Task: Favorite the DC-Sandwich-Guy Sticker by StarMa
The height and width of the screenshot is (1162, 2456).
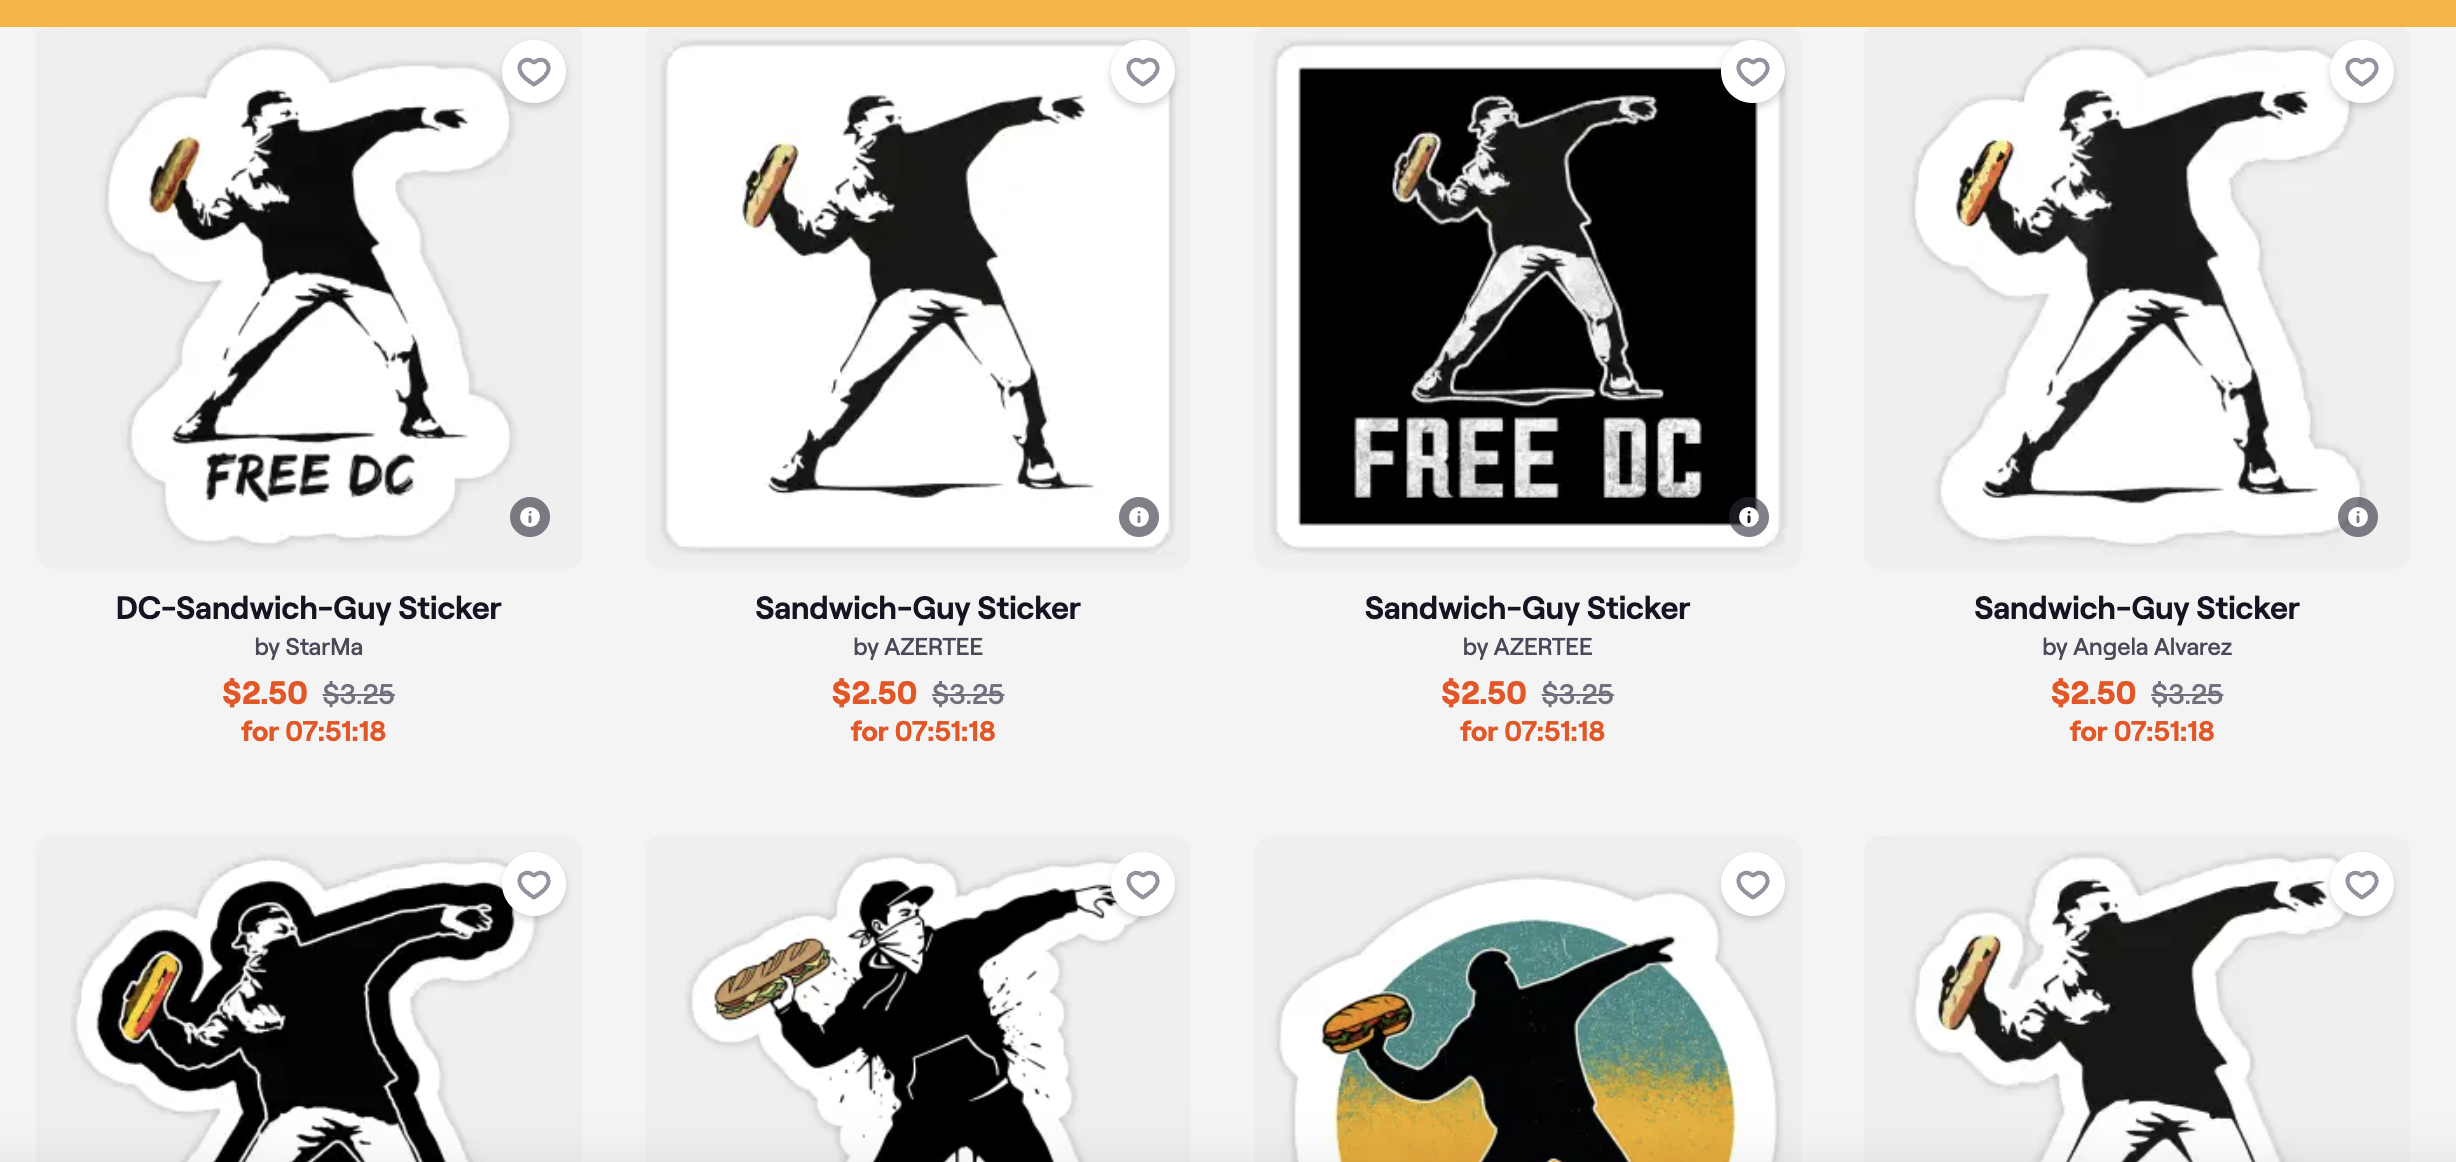Action: [534, 72]
